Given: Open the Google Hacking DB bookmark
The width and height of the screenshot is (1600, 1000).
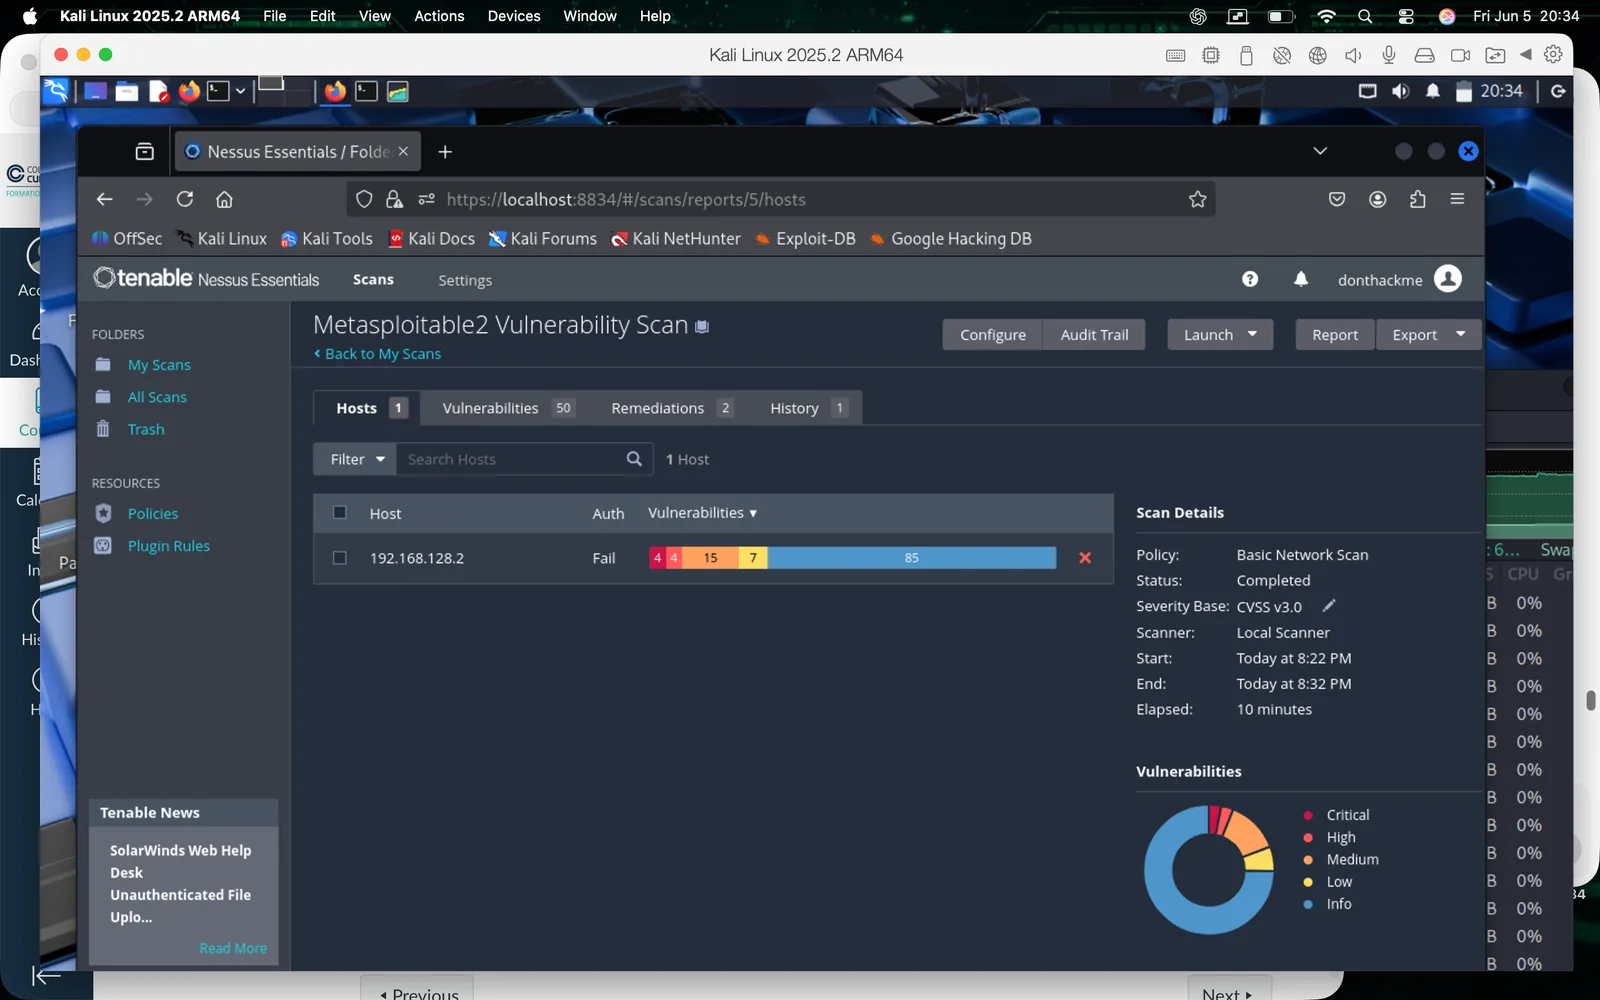Looking at the screenshot, I should point(950,238).
